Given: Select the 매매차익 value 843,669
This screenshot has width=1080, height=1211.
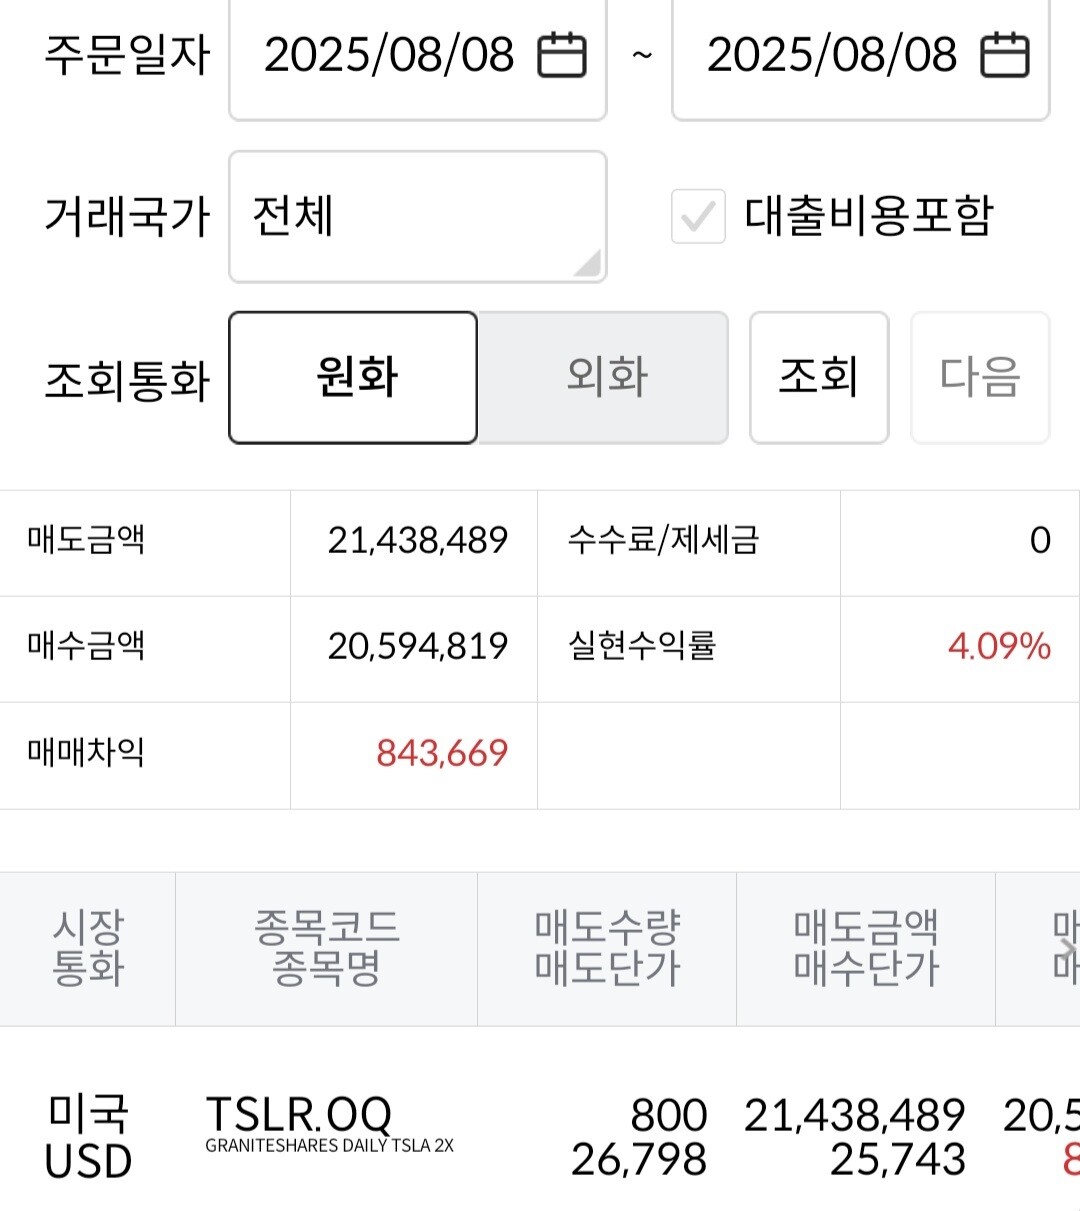Looking at the screenshot, I should (x=442, y=753).
